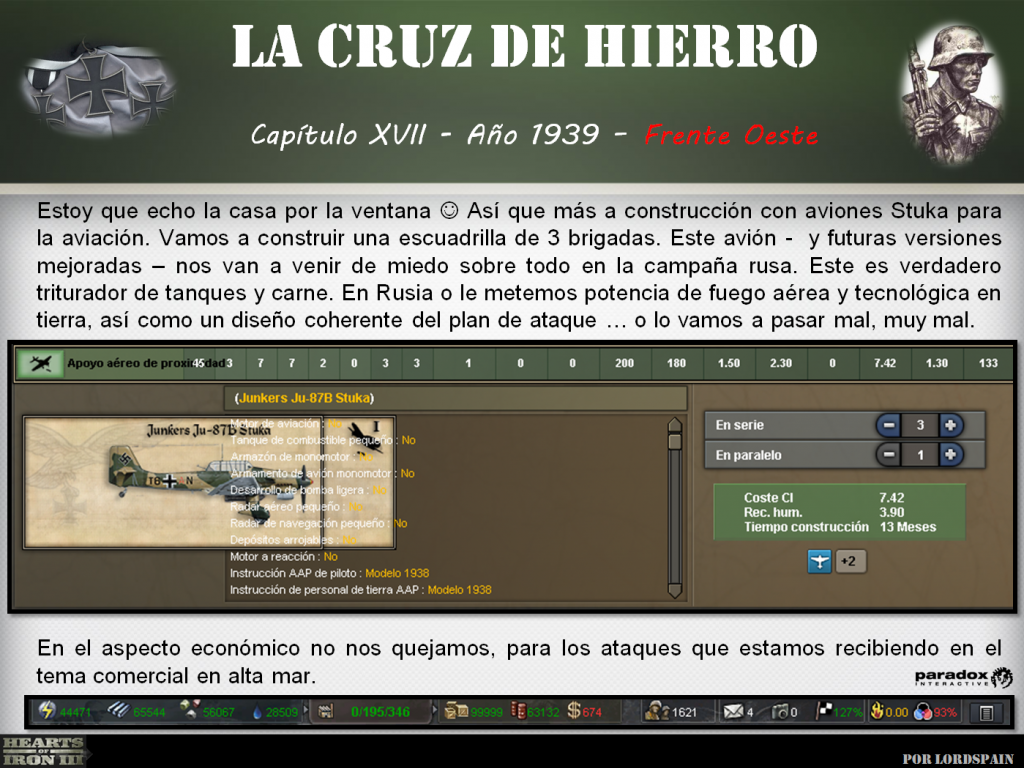Click the 2.30 value in stats row
1024x768 pixels.
coord(780,363)
